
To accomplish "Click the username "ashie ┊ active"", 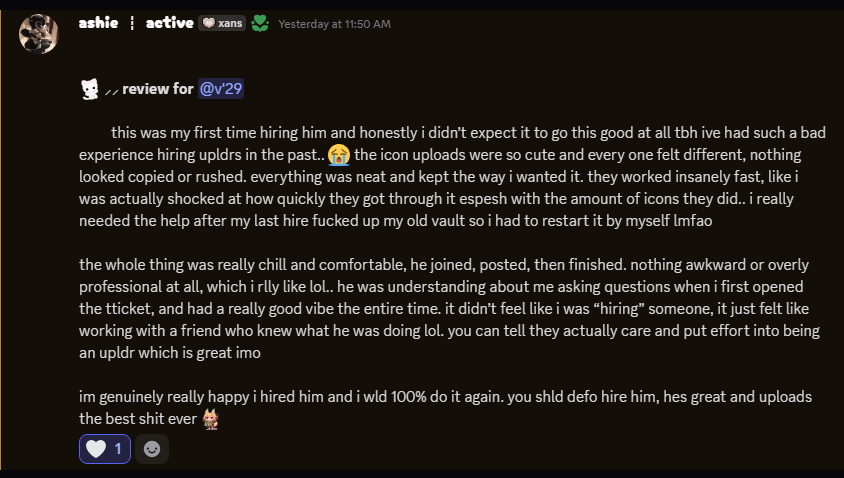I will coord(136,22).
